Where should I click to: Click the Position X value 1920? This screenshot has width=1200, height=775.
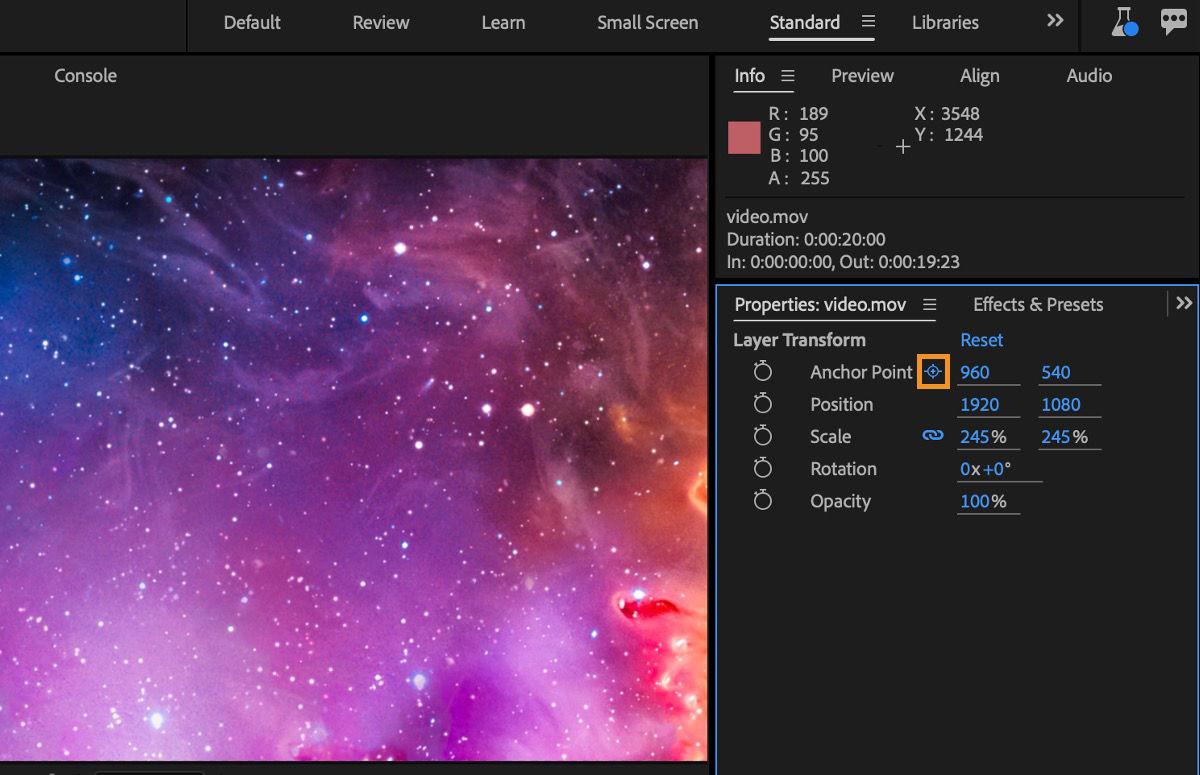(x=979, y=404)
